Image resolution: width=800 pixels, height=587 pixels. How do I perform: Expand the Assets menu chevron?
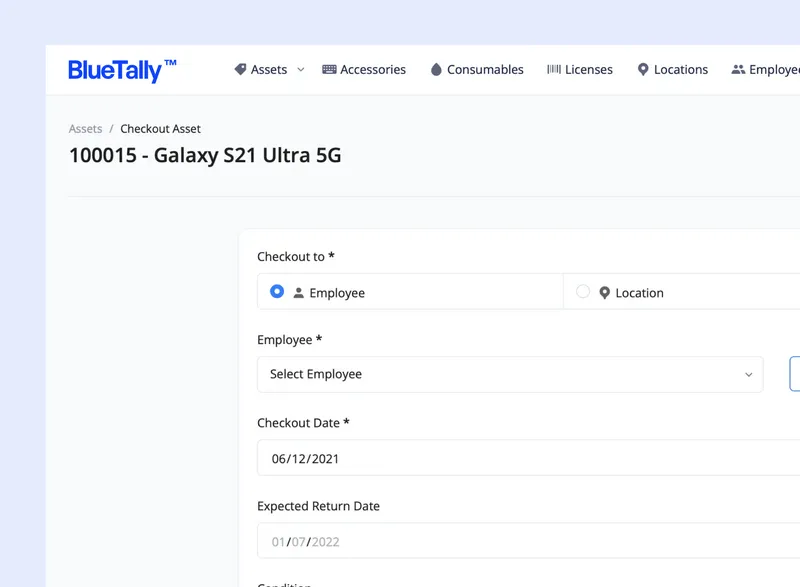(x=301, y=70)
